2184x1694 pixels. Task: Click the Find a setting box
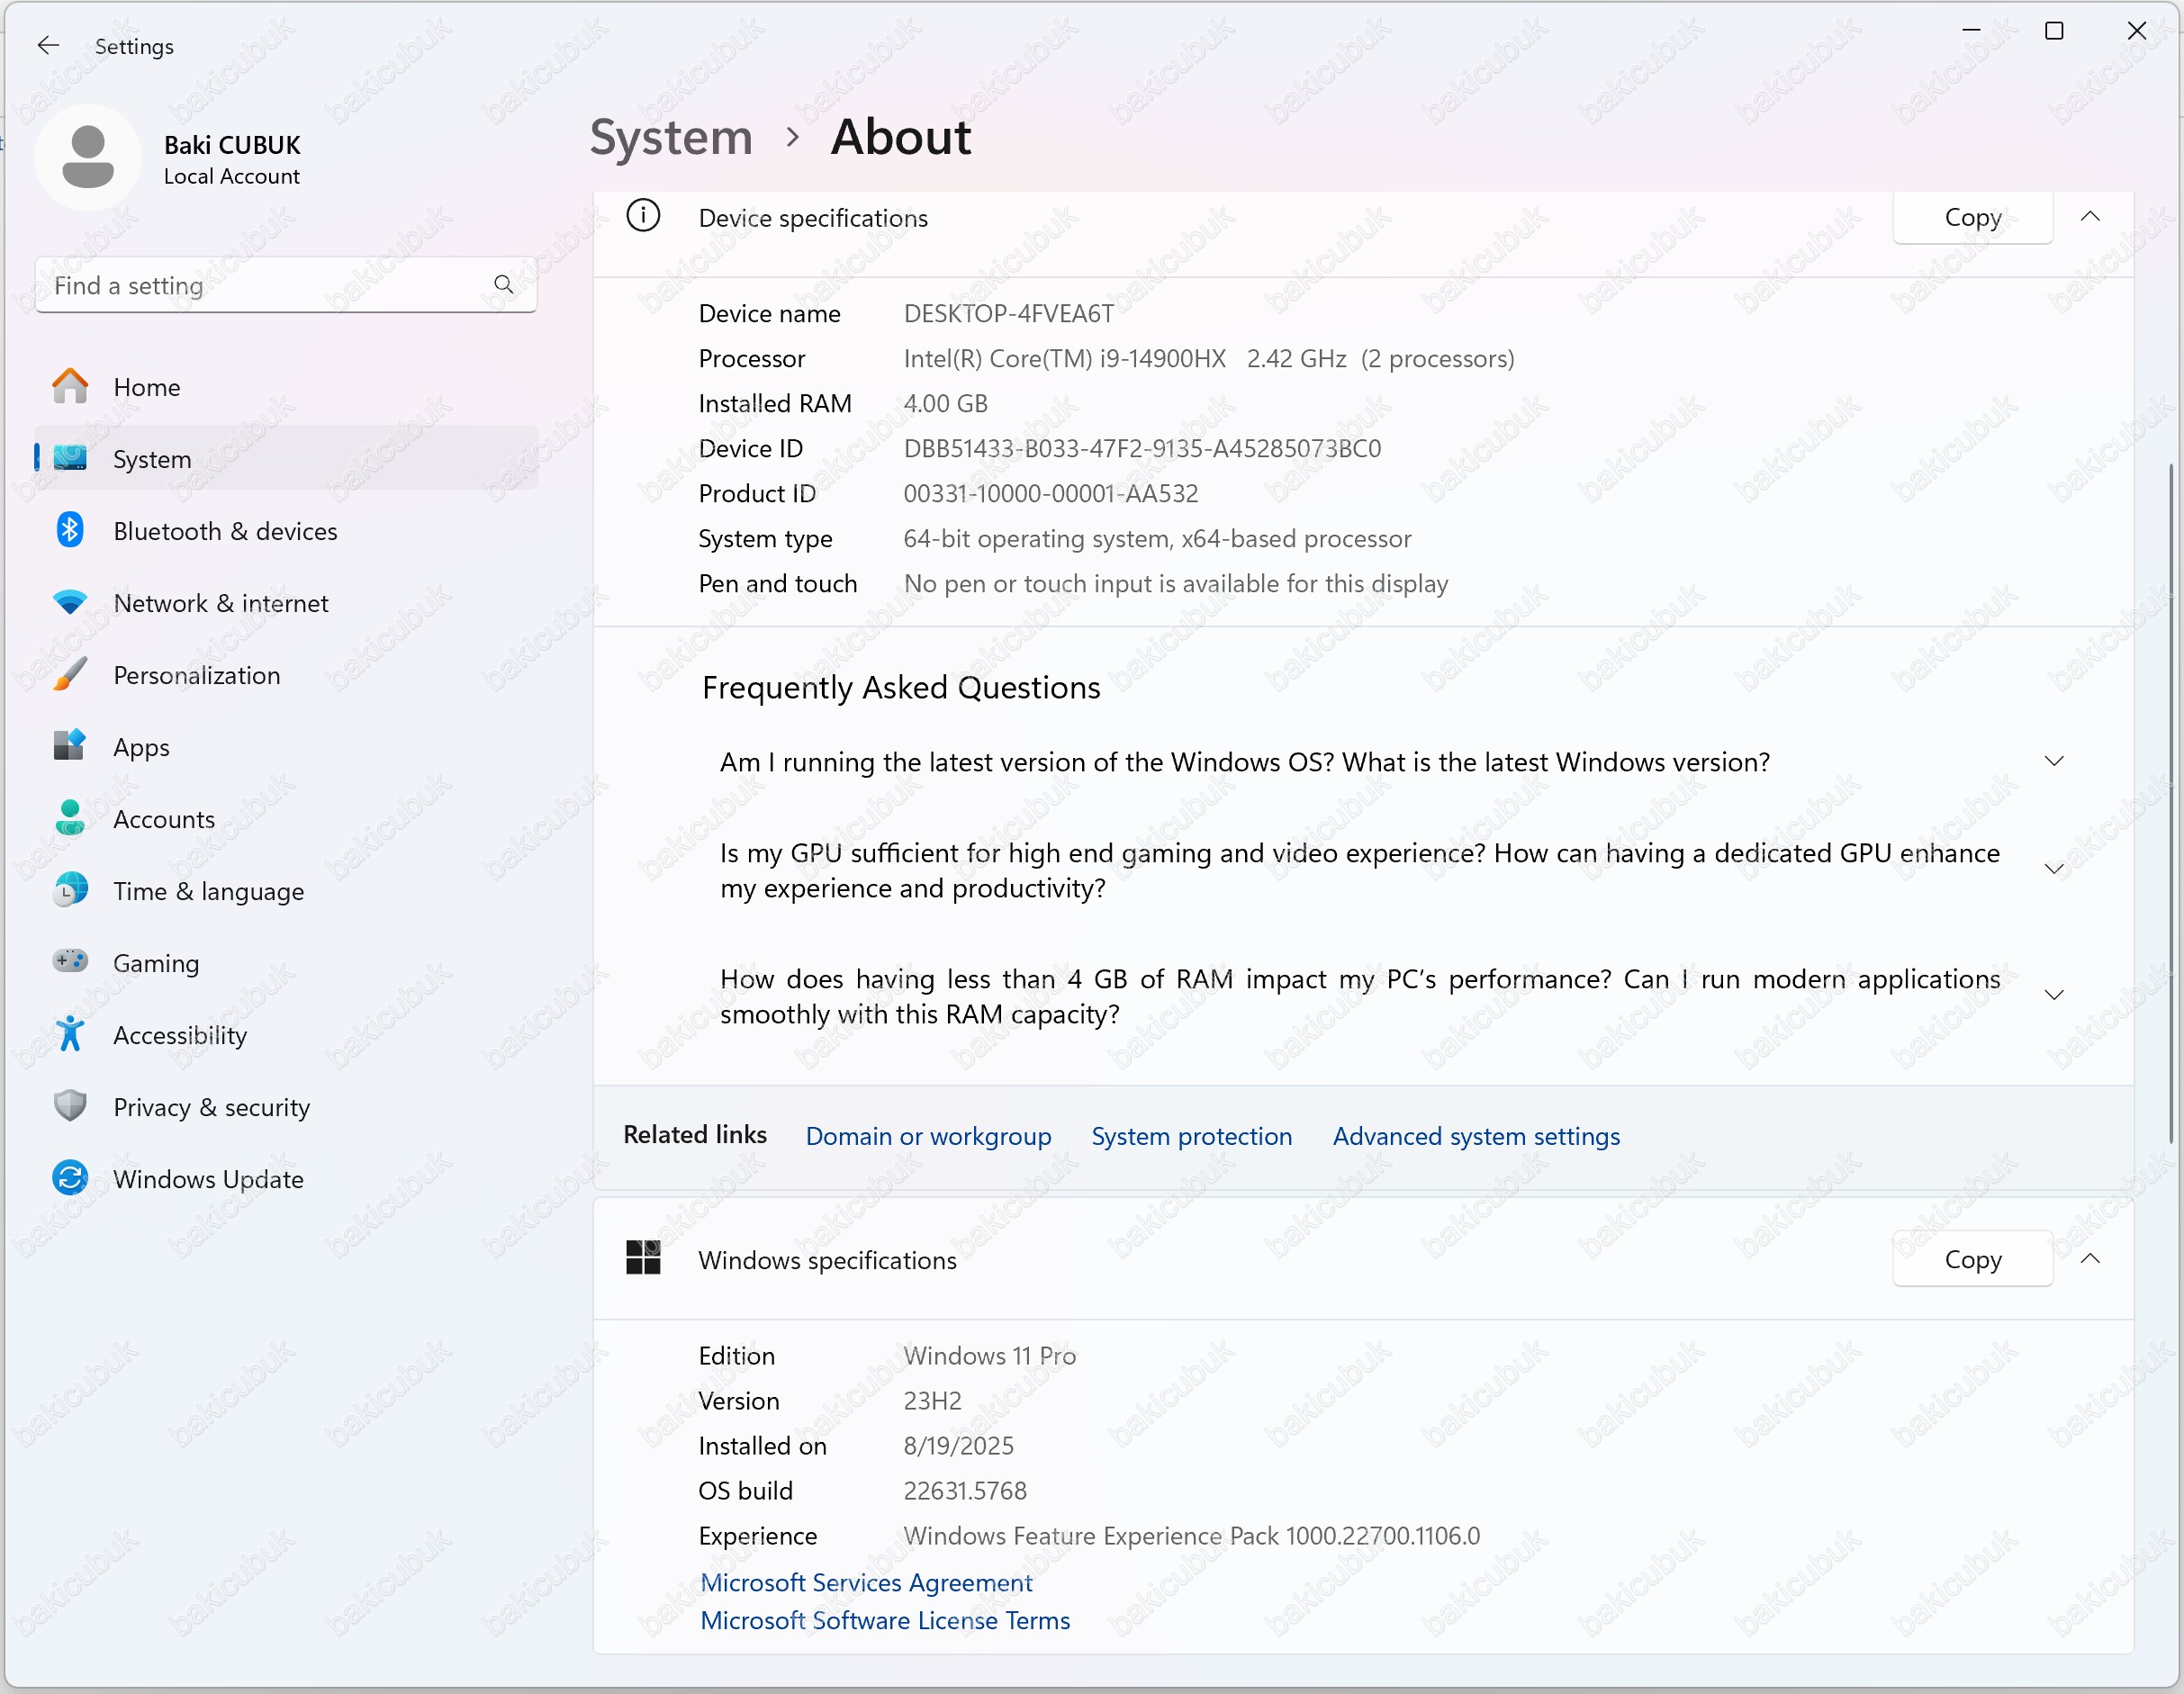[x=286, y=285]
